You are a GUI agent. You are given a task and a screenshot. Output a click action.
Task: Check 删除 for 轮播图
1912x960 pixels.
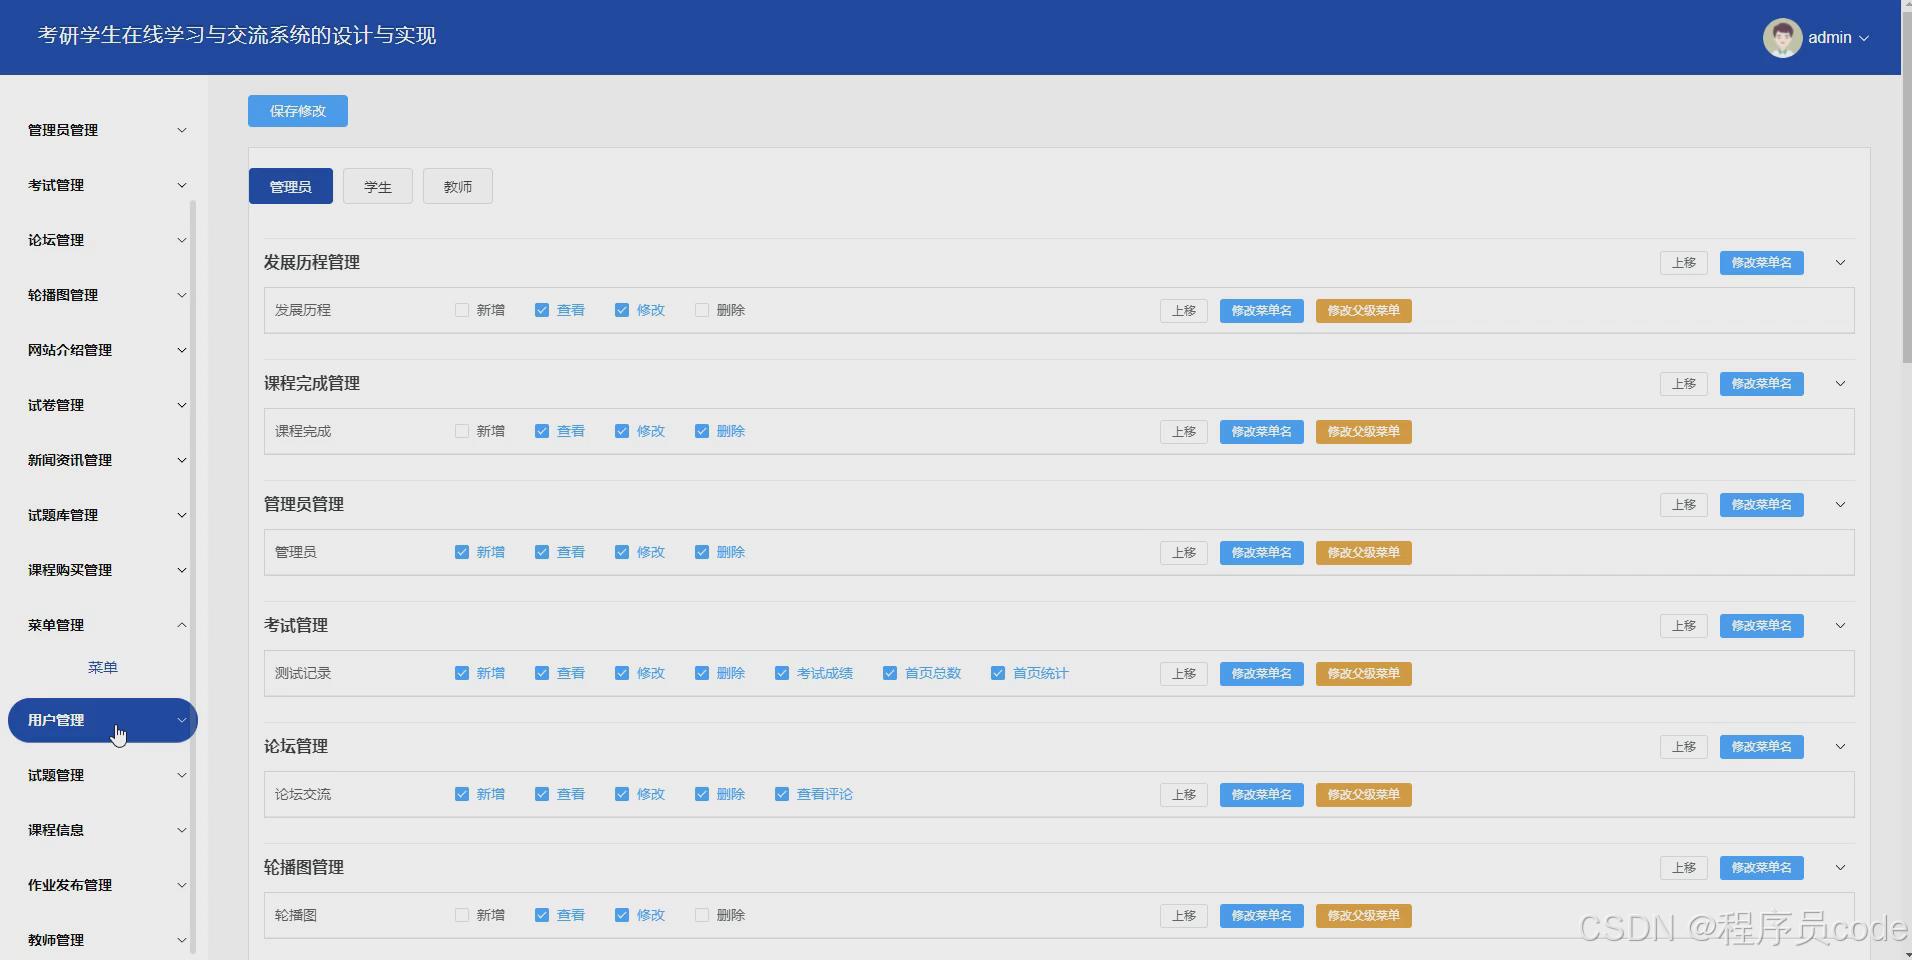coord(702,915)
